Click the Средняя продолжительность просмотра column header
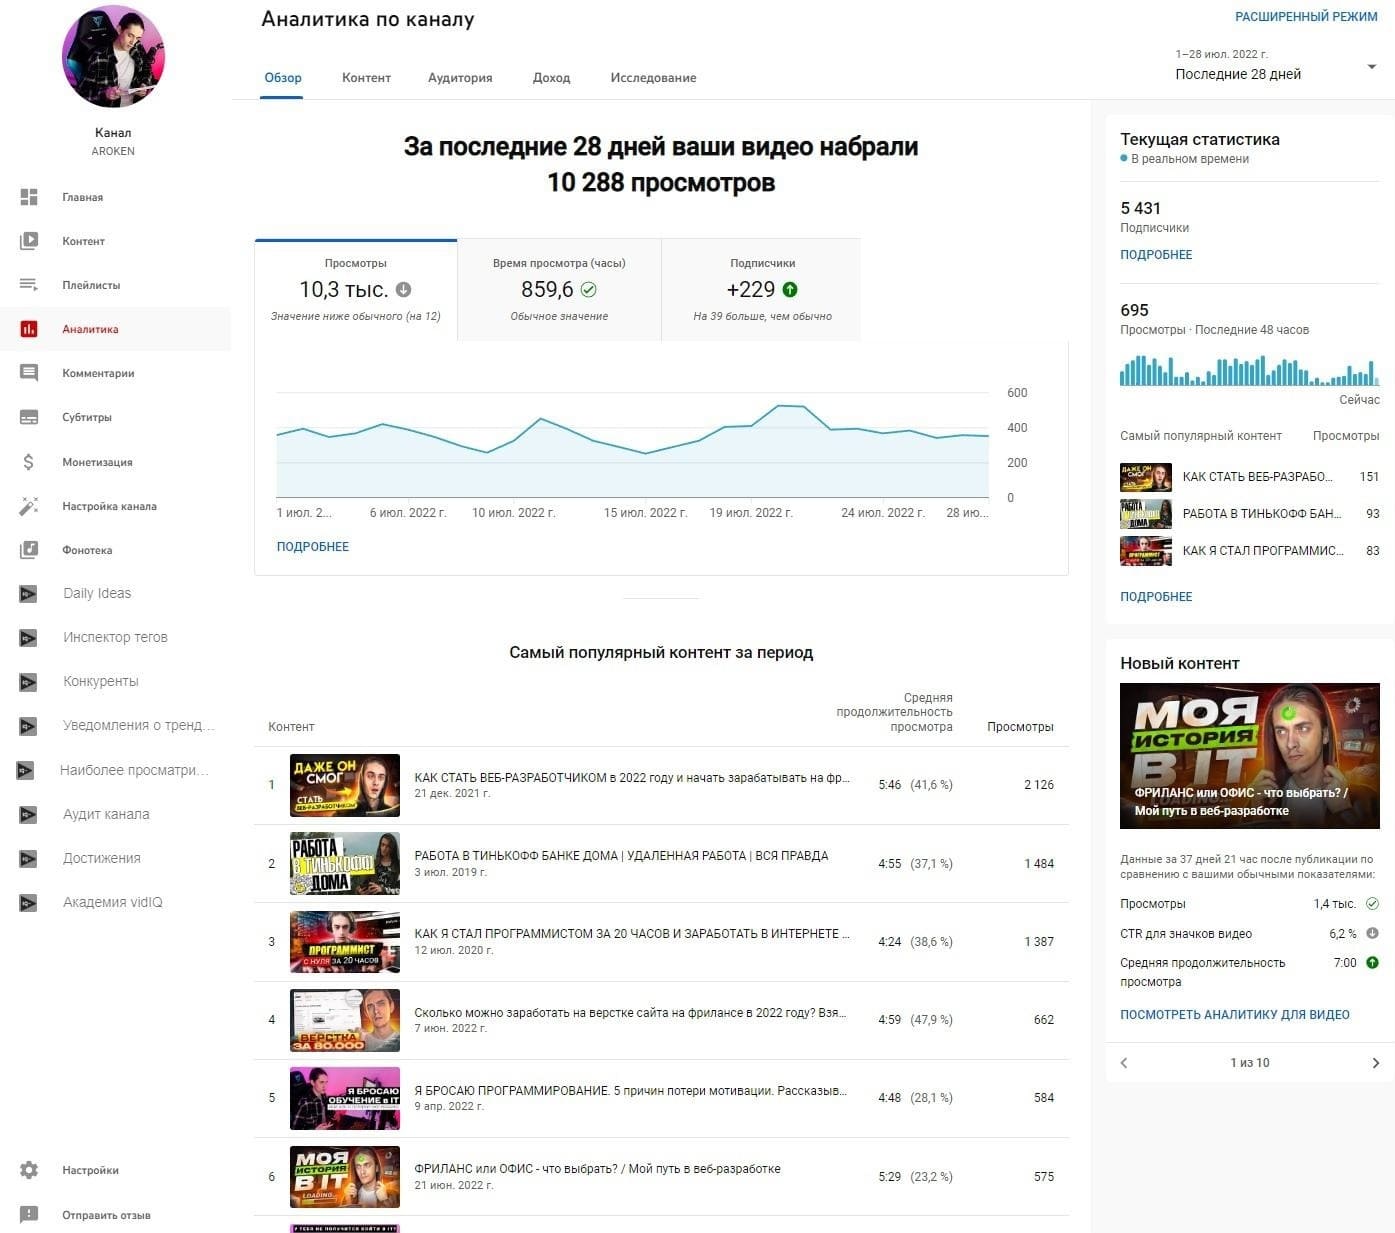The image size is (1395, 1233). pyautogui.click(x=895, y=712)
